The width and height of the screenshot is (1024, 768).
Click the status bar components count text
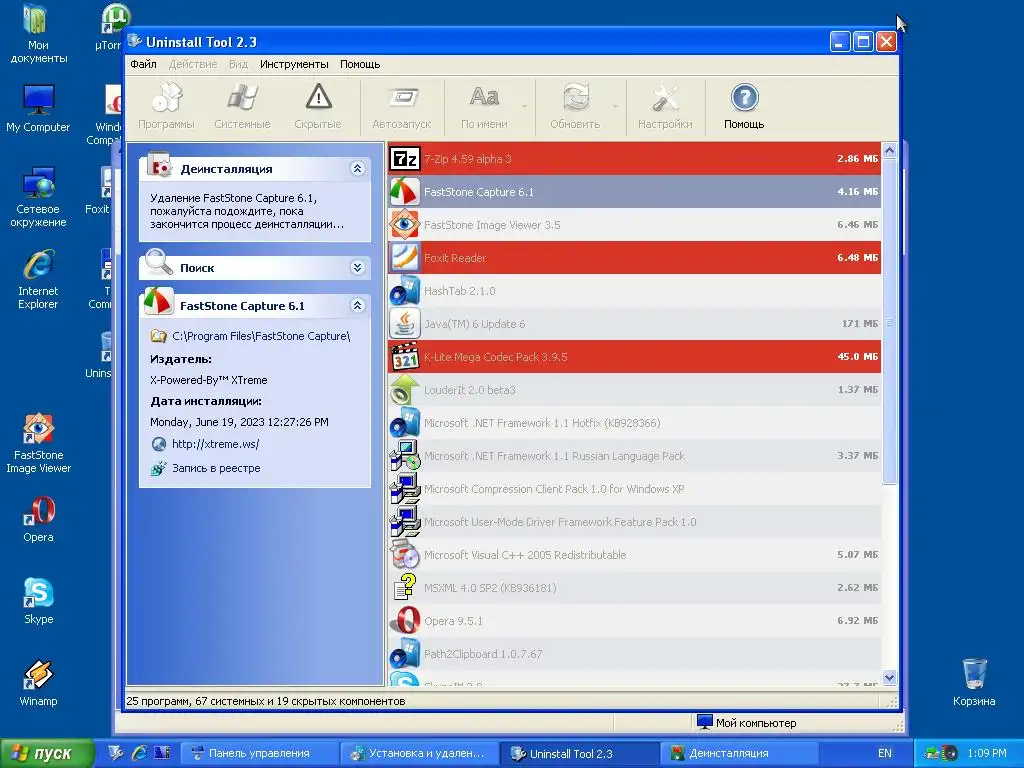pos(266,701)
